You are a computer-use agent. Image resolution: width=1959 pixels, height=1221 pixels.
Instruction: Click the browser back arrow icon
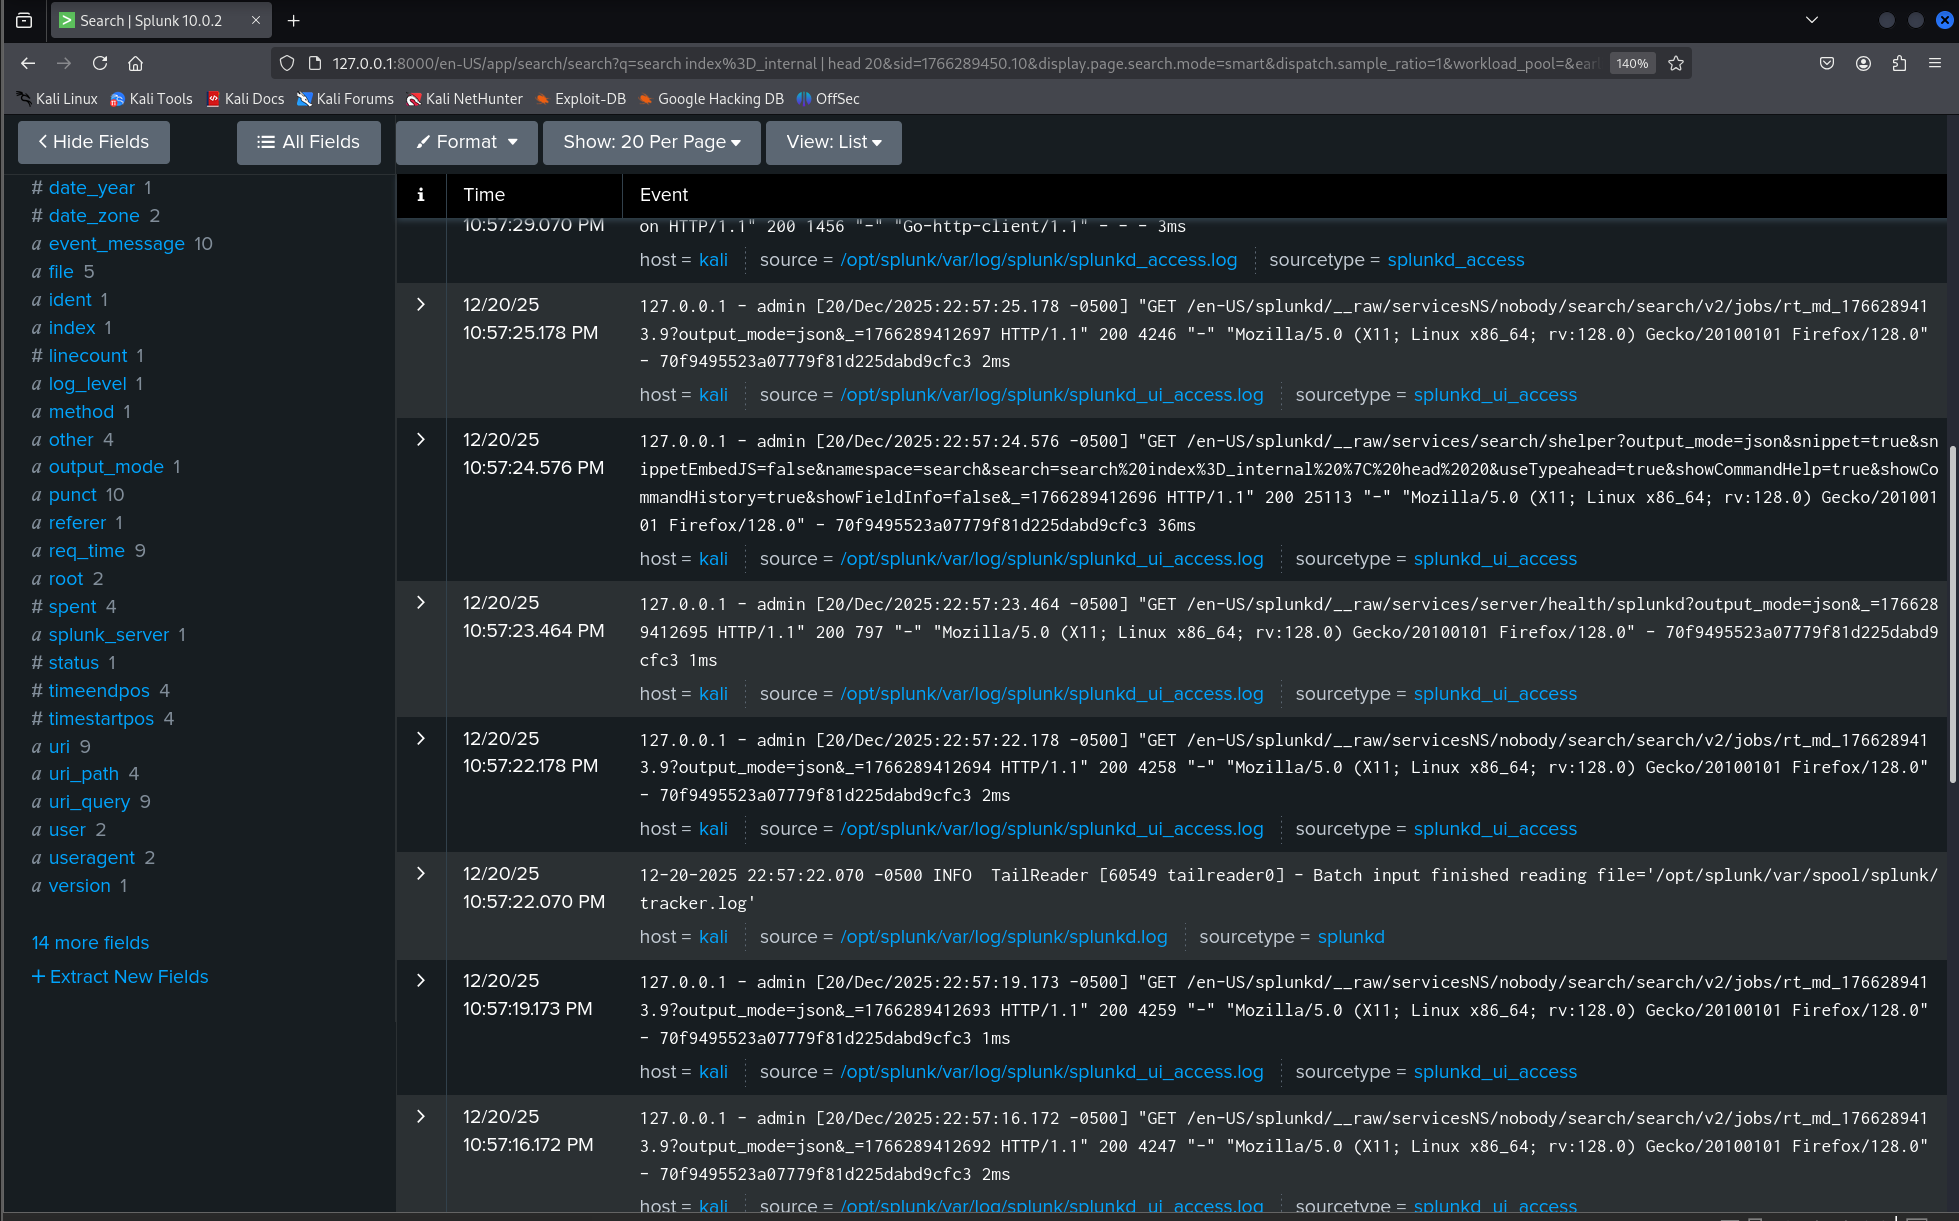point(27,63)
